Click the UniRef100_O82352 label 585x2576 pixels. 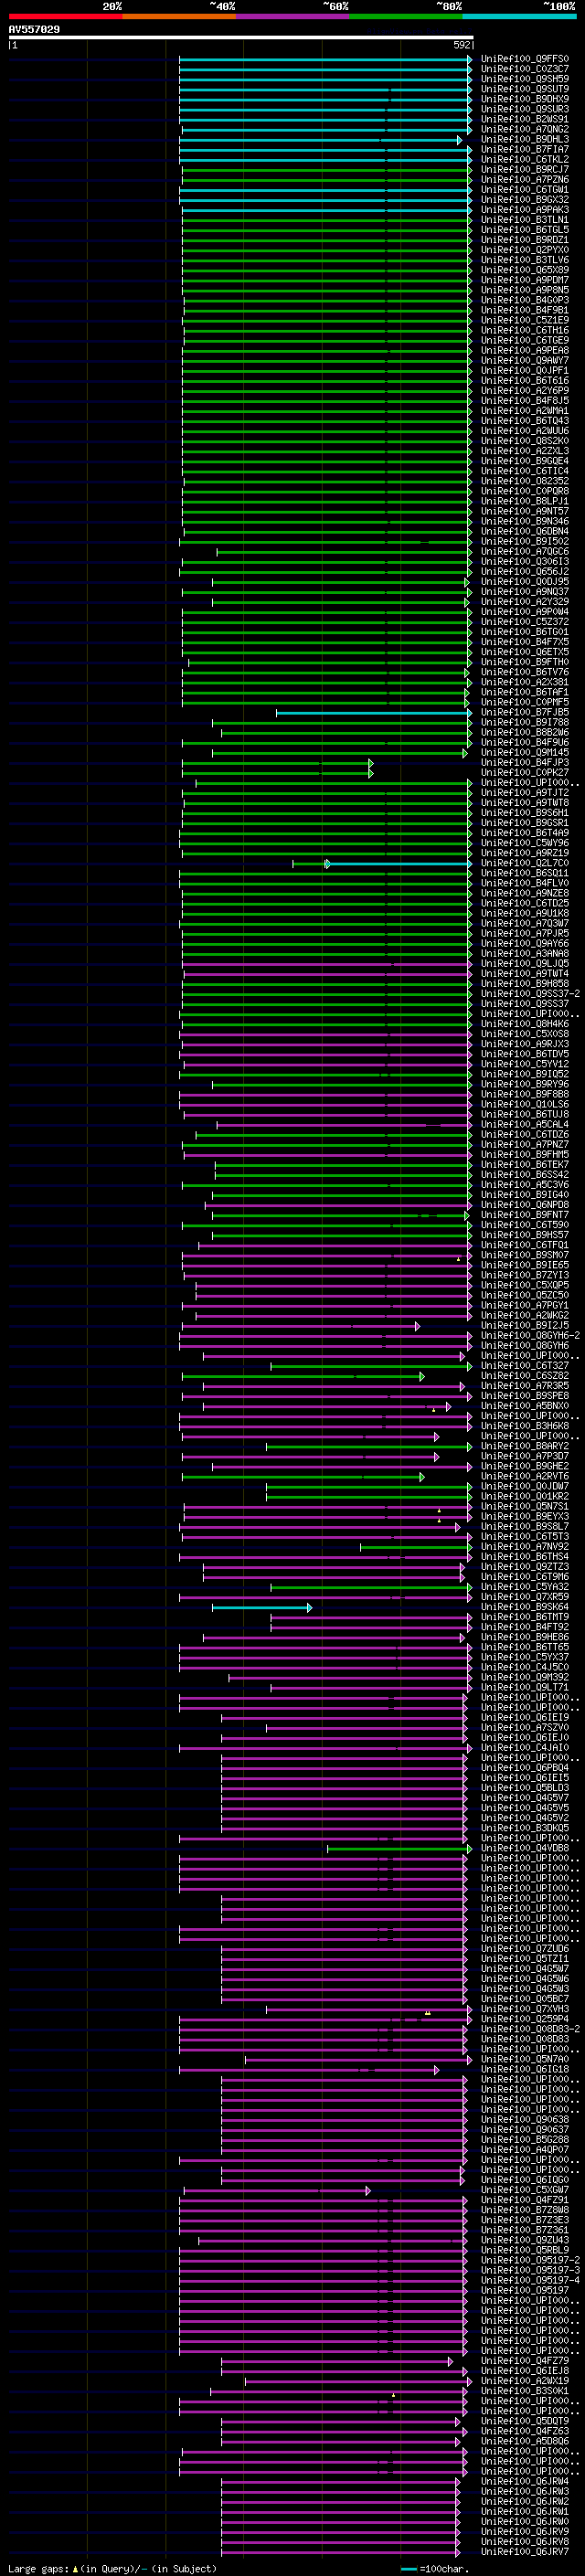525,482
